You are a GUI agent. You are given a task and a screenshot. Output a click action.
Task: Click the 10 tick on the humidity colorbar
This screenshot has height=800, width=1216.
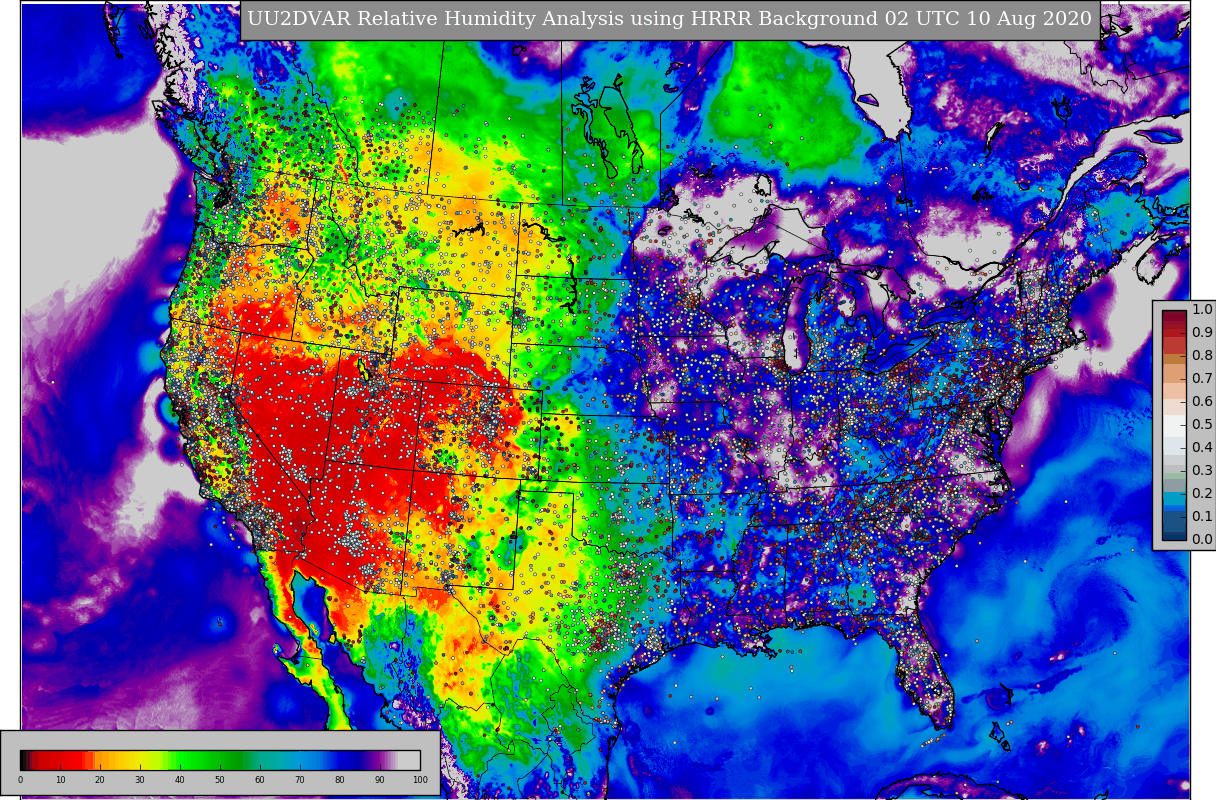(x=60, y=780)
